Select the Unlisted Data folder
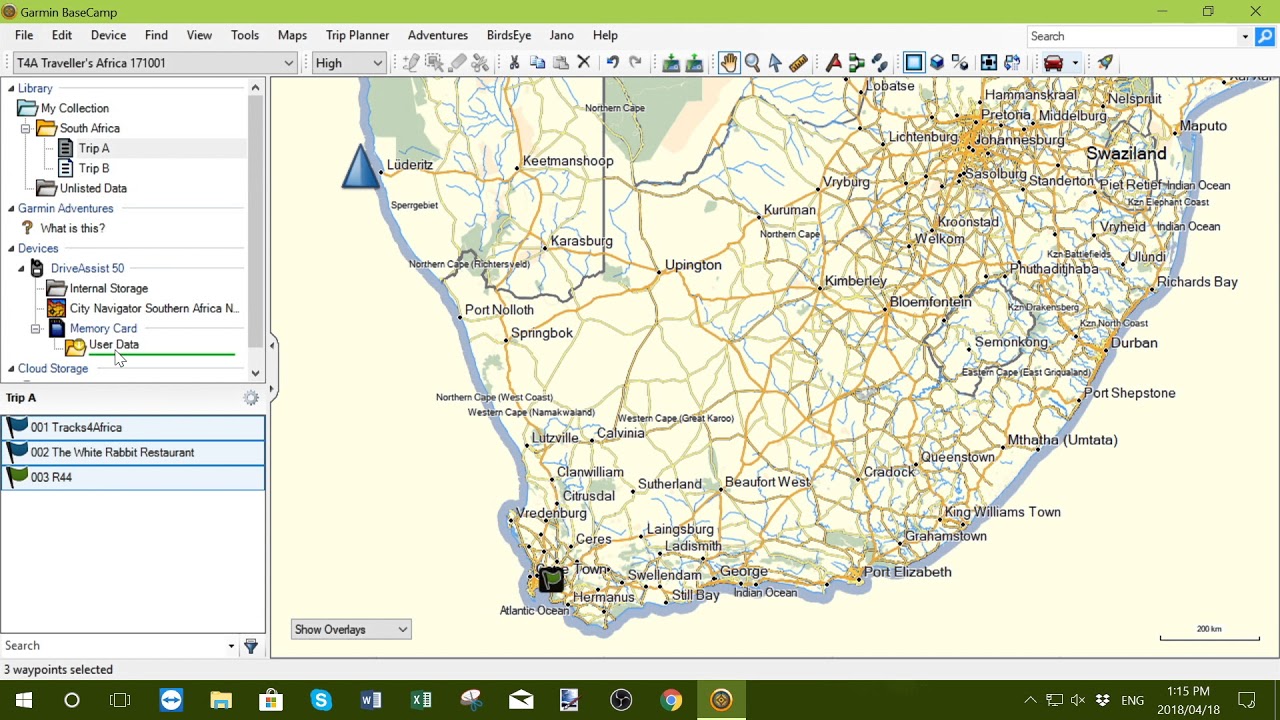This screenshot has height=720, width=1280. [x=93, y=188]
